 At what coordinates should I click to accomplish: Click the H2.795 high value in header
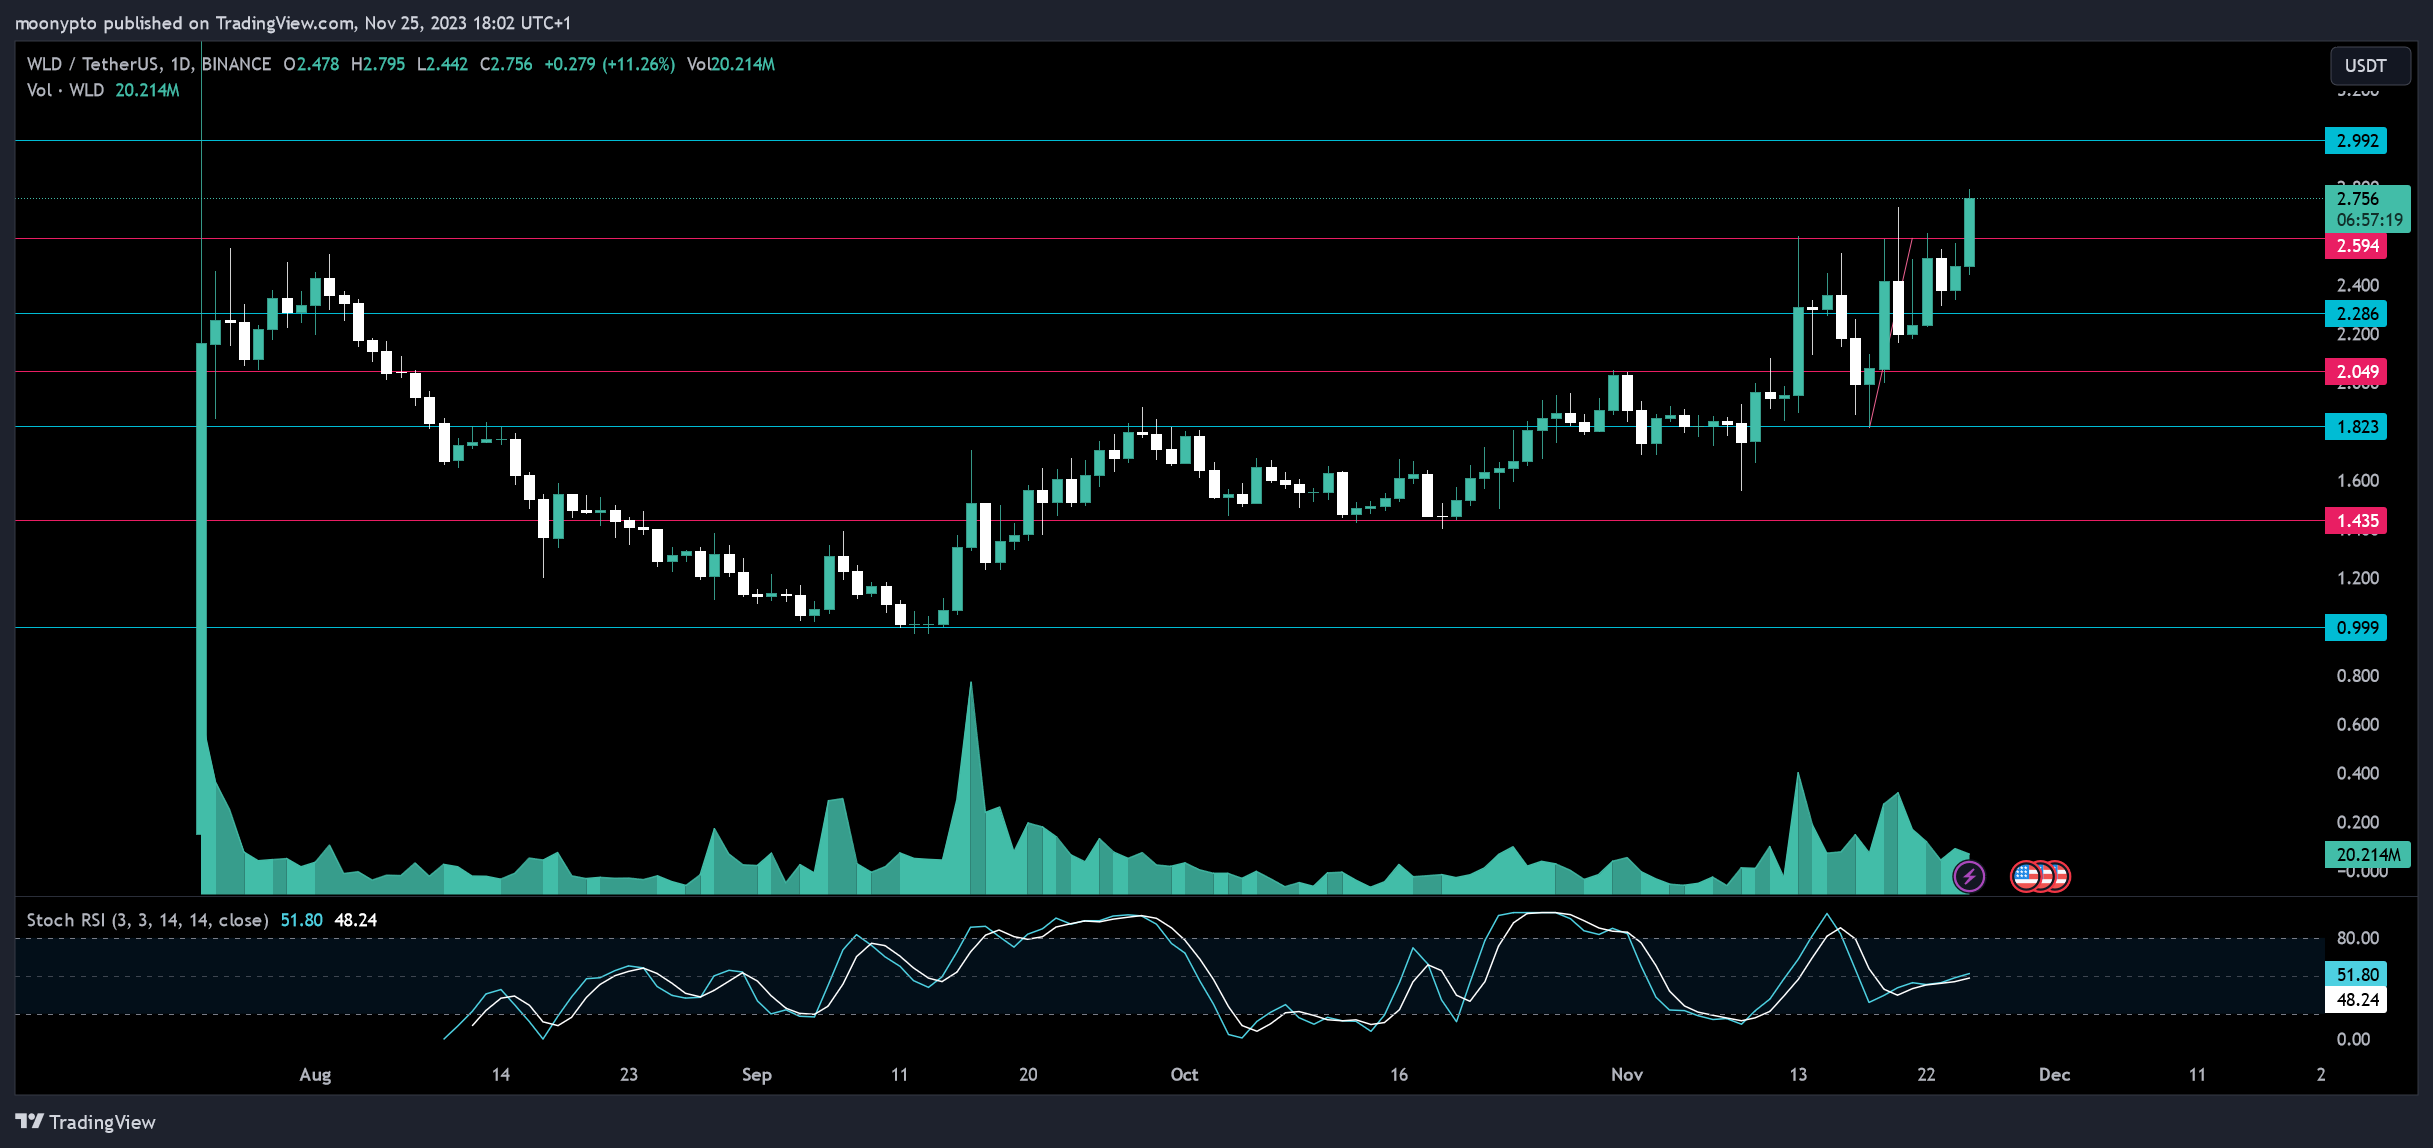378,64
